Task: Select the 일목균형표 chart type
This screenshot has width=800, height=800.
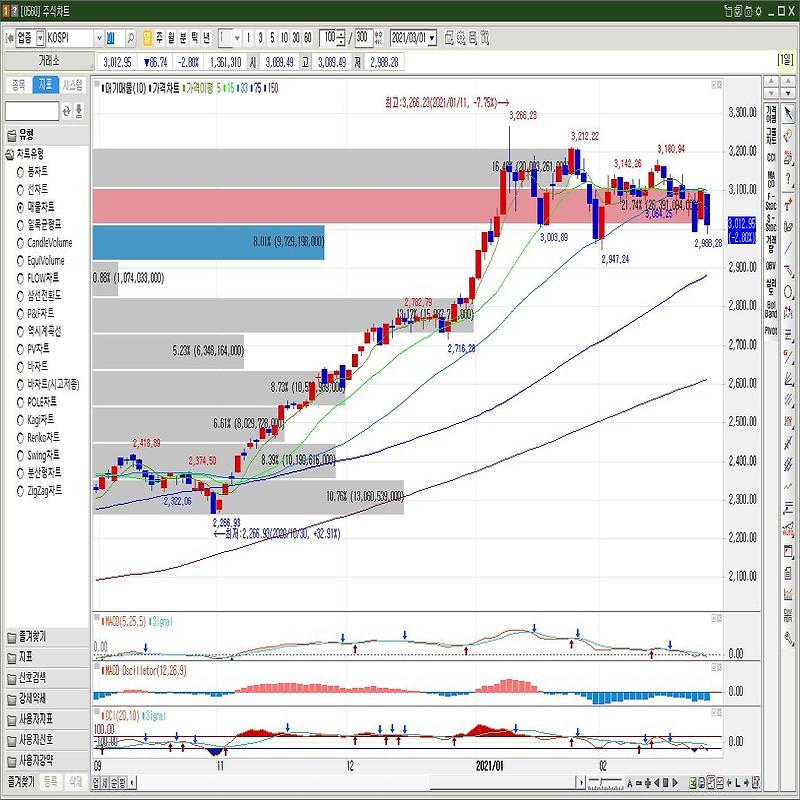Action: (x=39, y=224)
